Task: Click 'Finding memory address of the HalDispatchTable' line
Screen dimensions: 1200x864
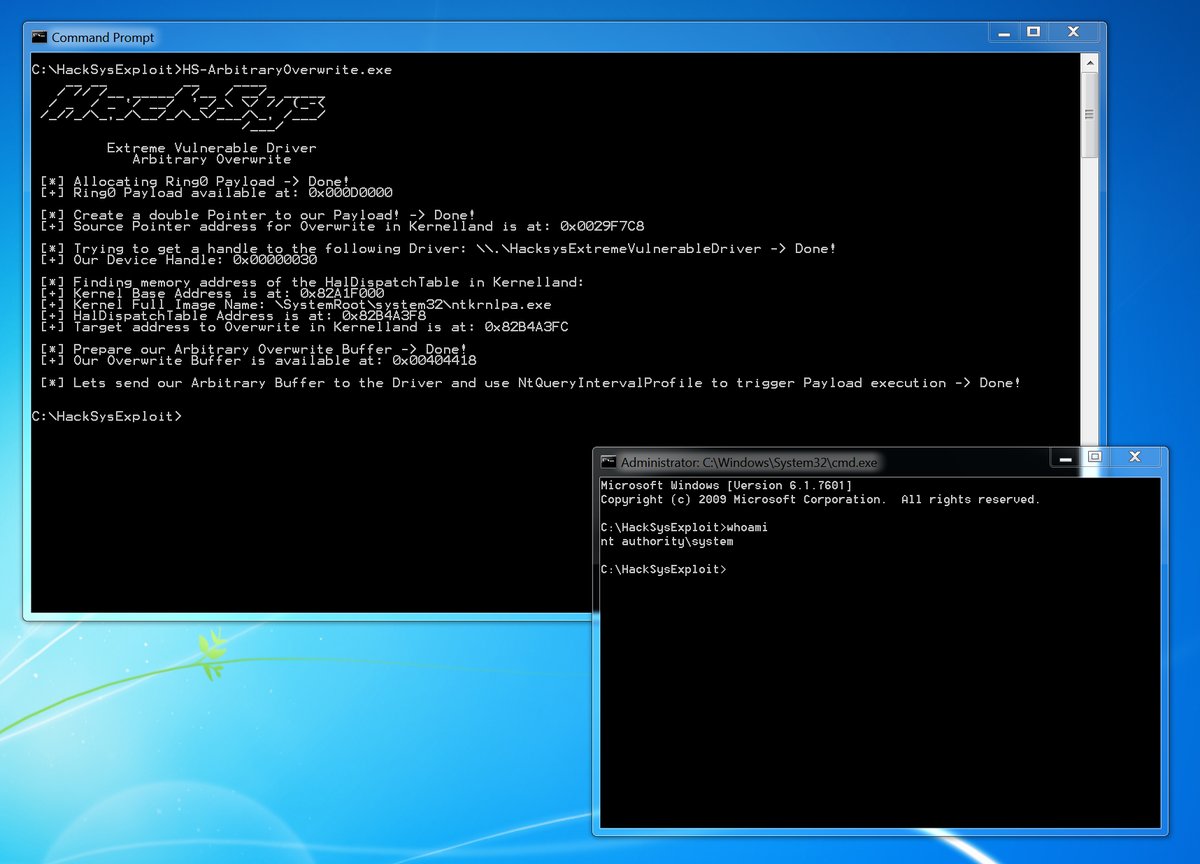Action: click(312, 282)
